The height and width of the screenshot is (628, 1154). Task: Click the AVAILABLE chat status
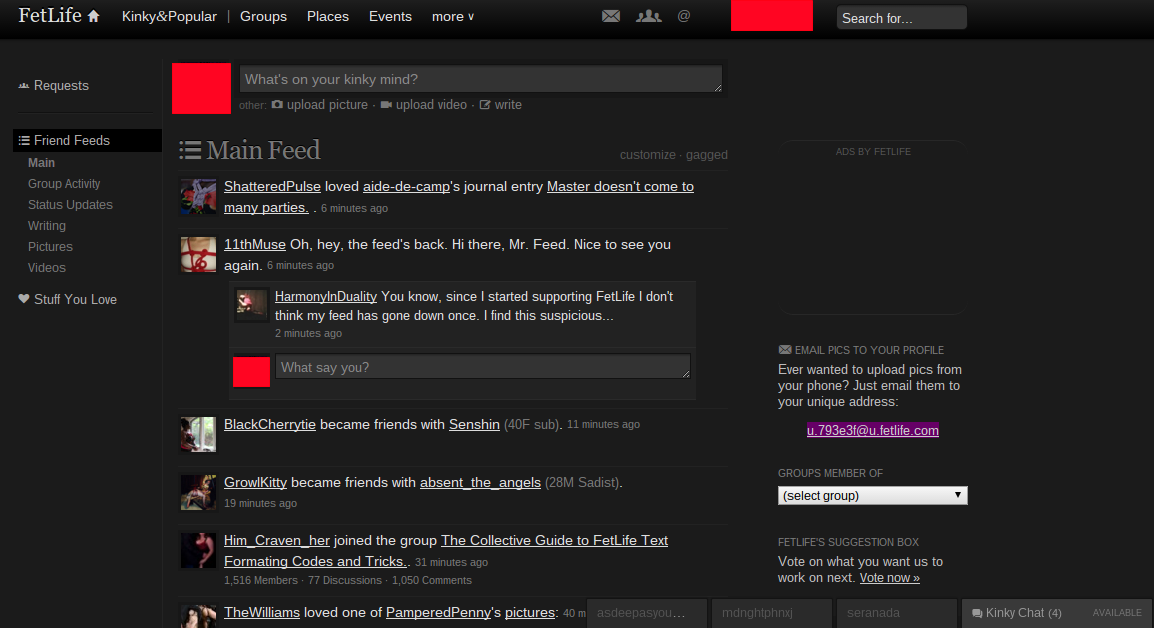coord(1117,613)
